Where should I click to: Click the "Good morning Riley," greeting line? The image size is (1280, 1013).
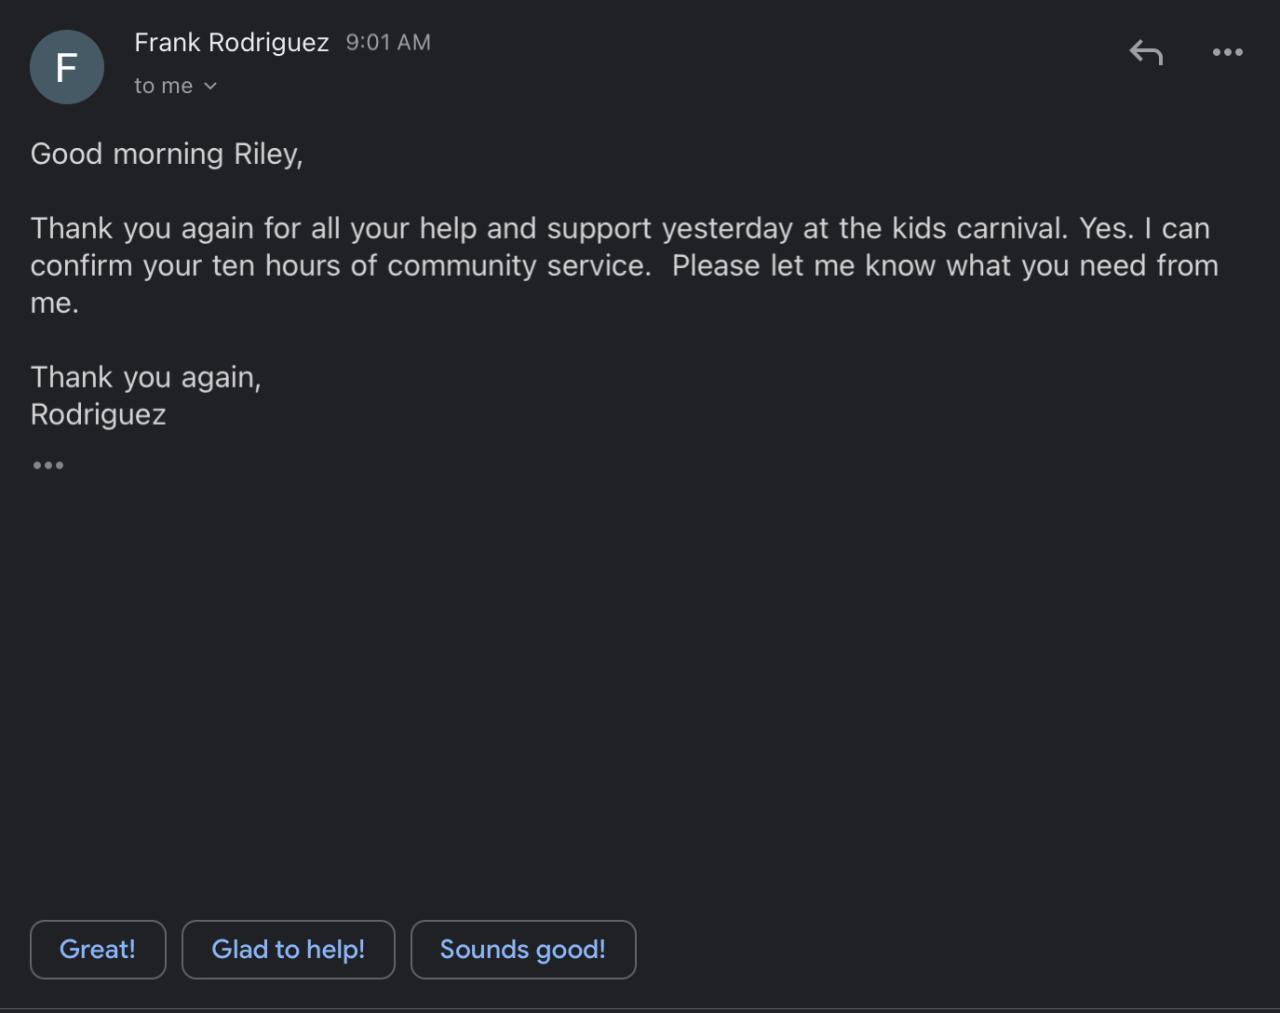166,154
